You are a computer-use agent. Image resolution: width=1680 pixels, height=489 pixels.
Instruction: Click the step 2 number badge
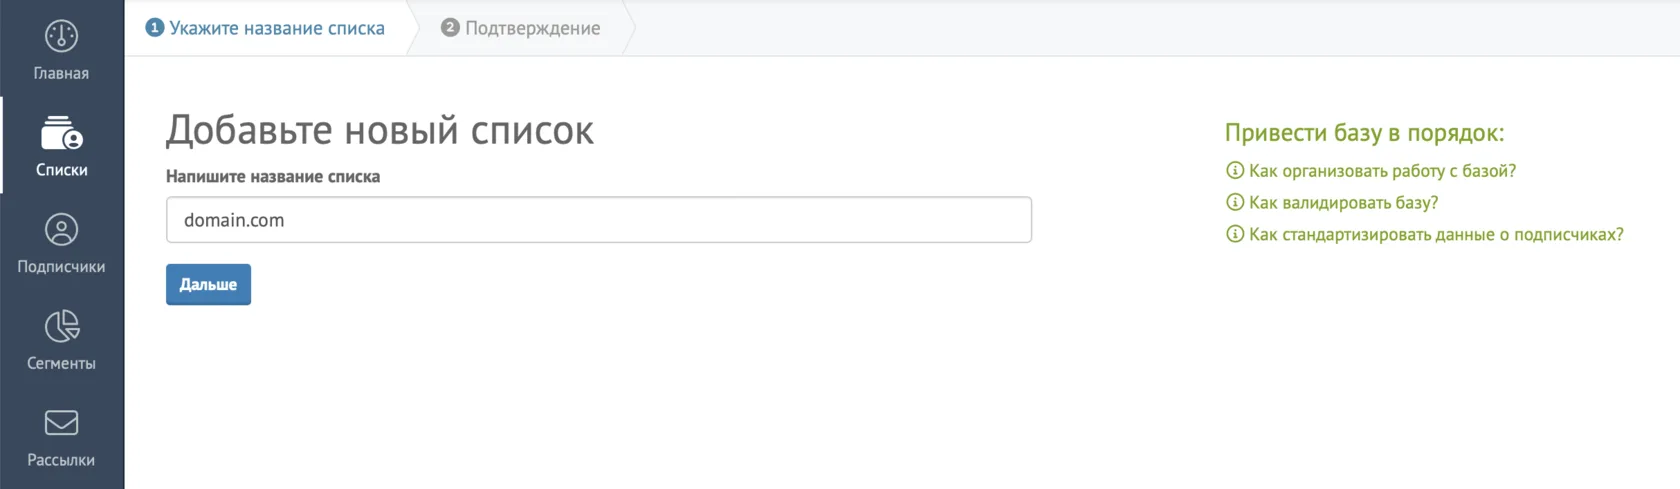point(450,28)
